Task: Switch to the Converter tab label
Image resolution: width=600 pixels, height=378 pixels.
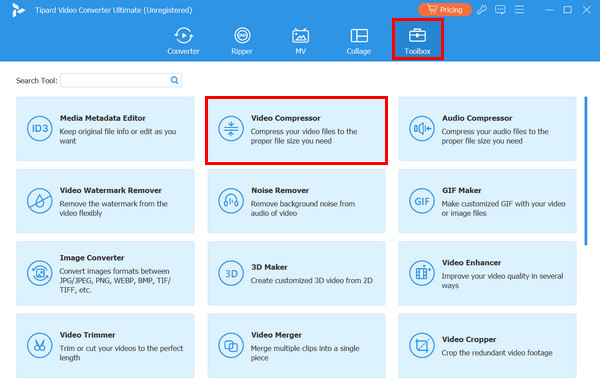Action: tap(183, 51)
